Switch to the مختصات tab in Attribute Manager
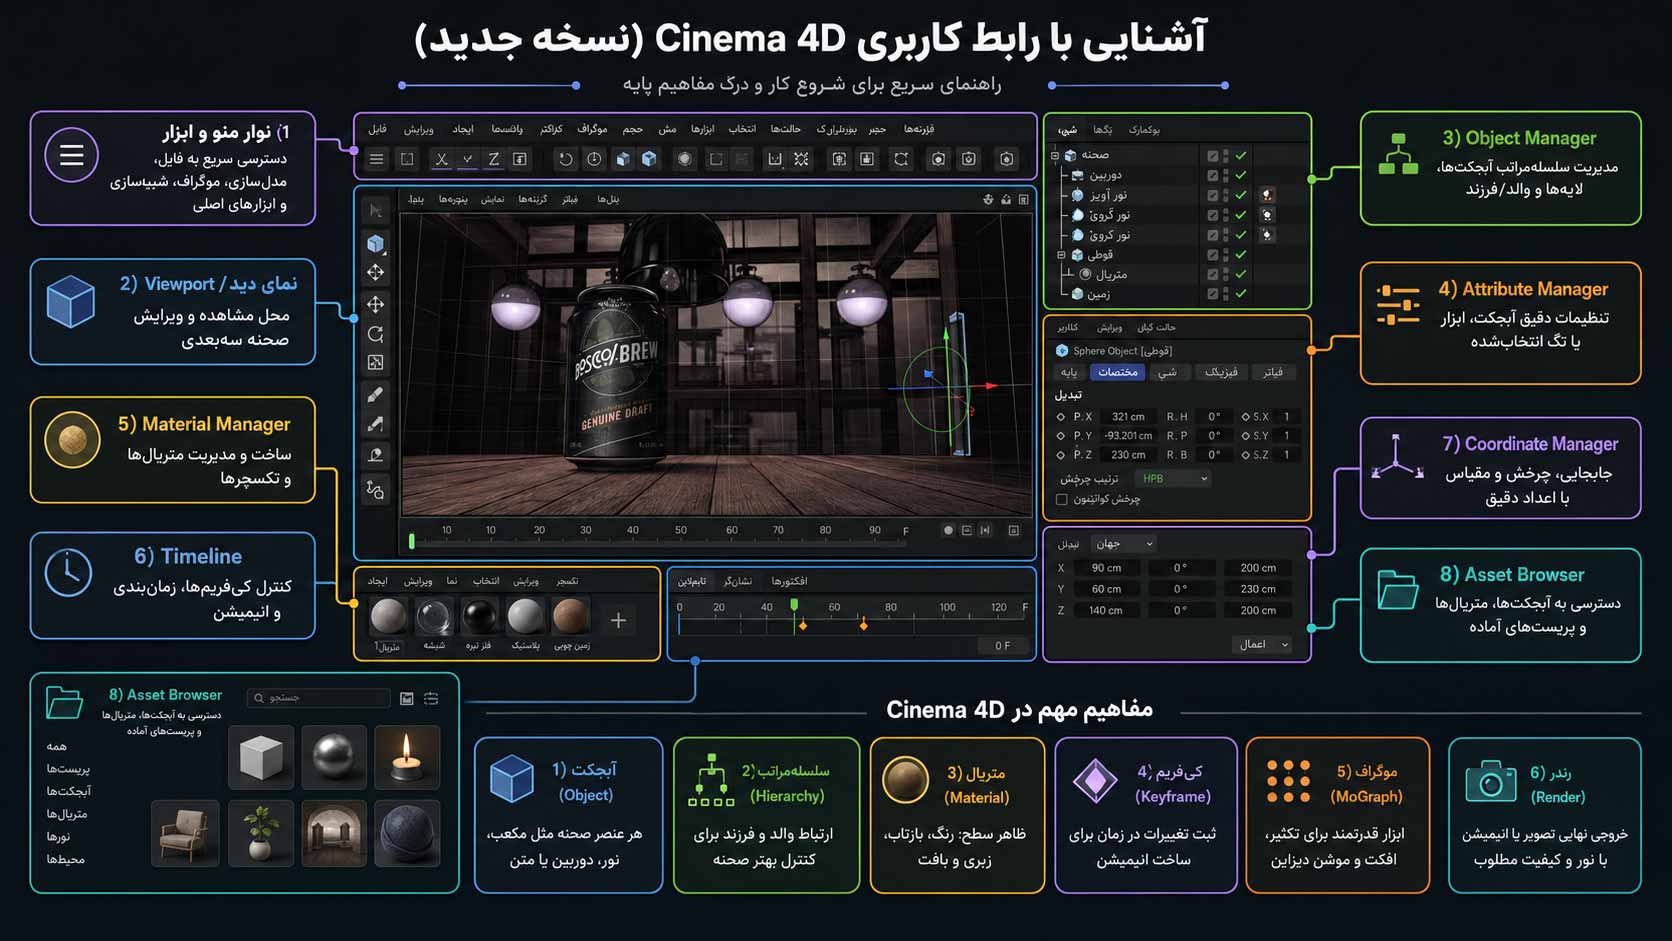The width and height of the screenshot is (1672, 941). click(x=1118, y=372)
